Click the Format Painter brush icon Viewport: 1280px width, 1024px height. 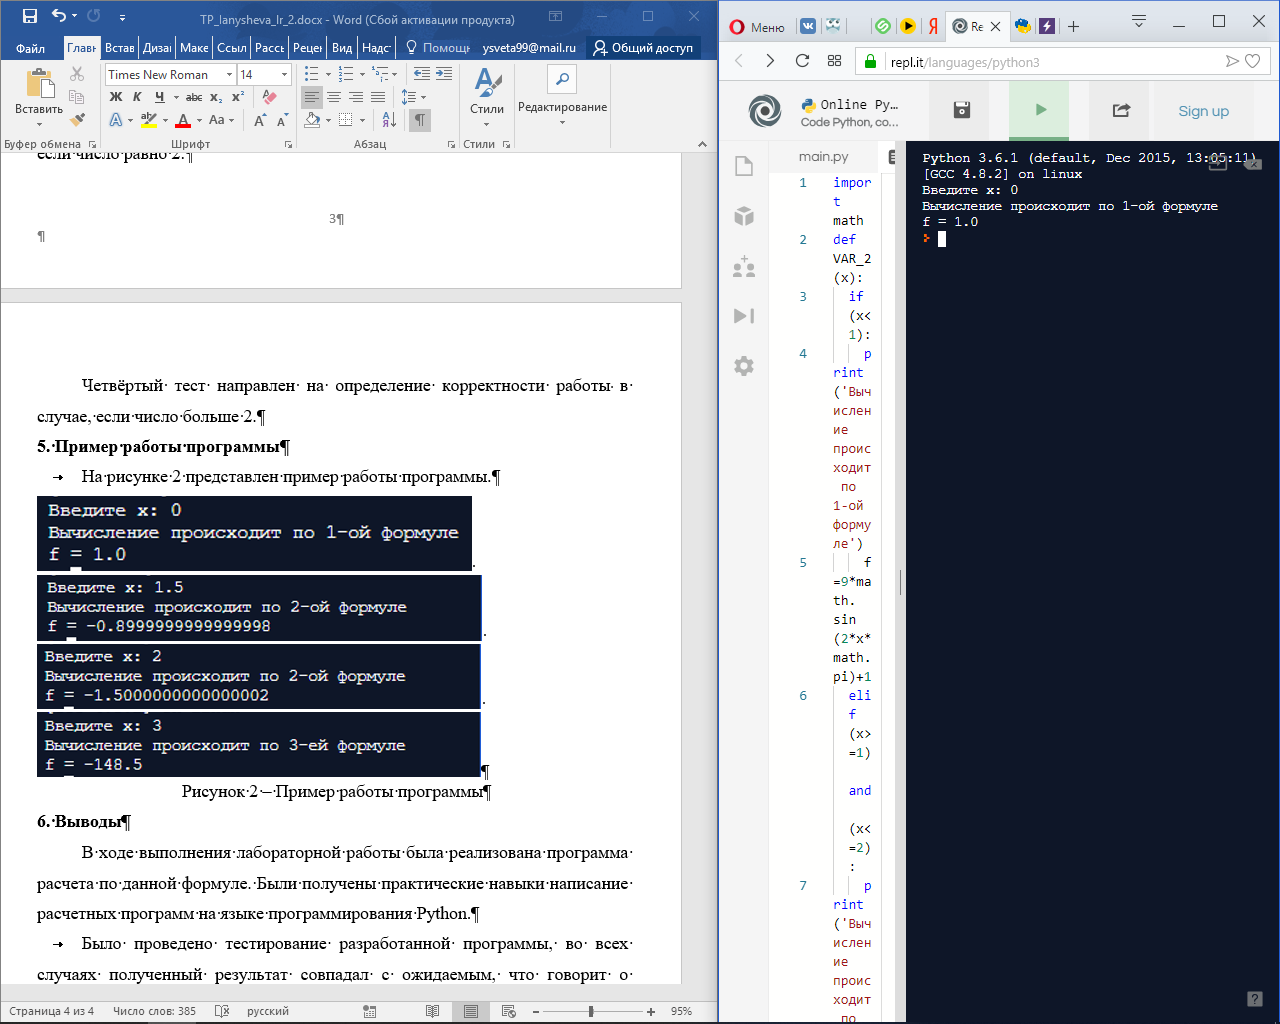click(77, 119)
